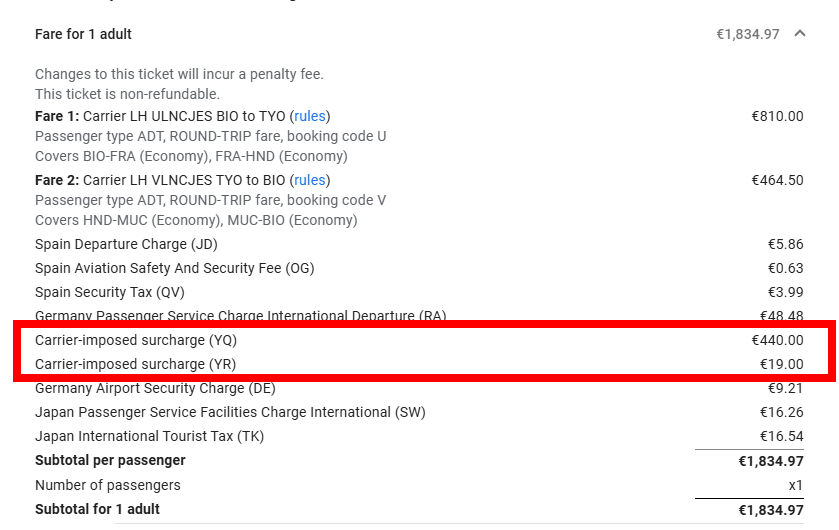Click Germany Airport Security Charge (DE) row

[x=419, y=388]
